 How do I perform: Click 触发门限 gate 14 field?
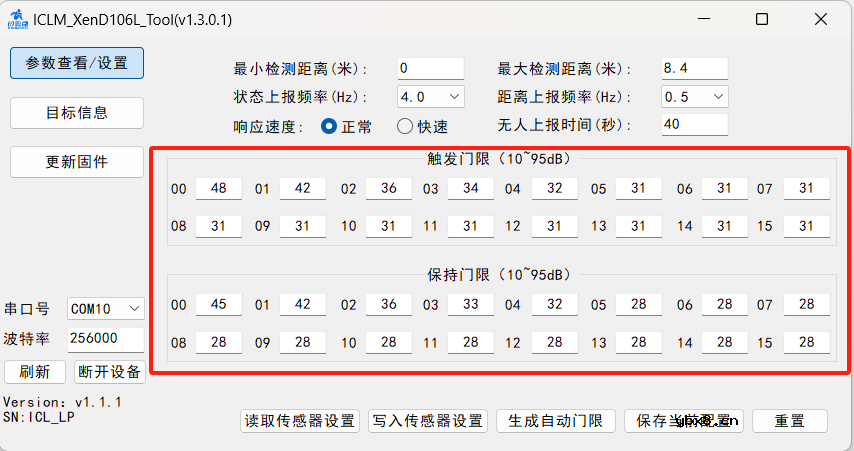[725, 227]
